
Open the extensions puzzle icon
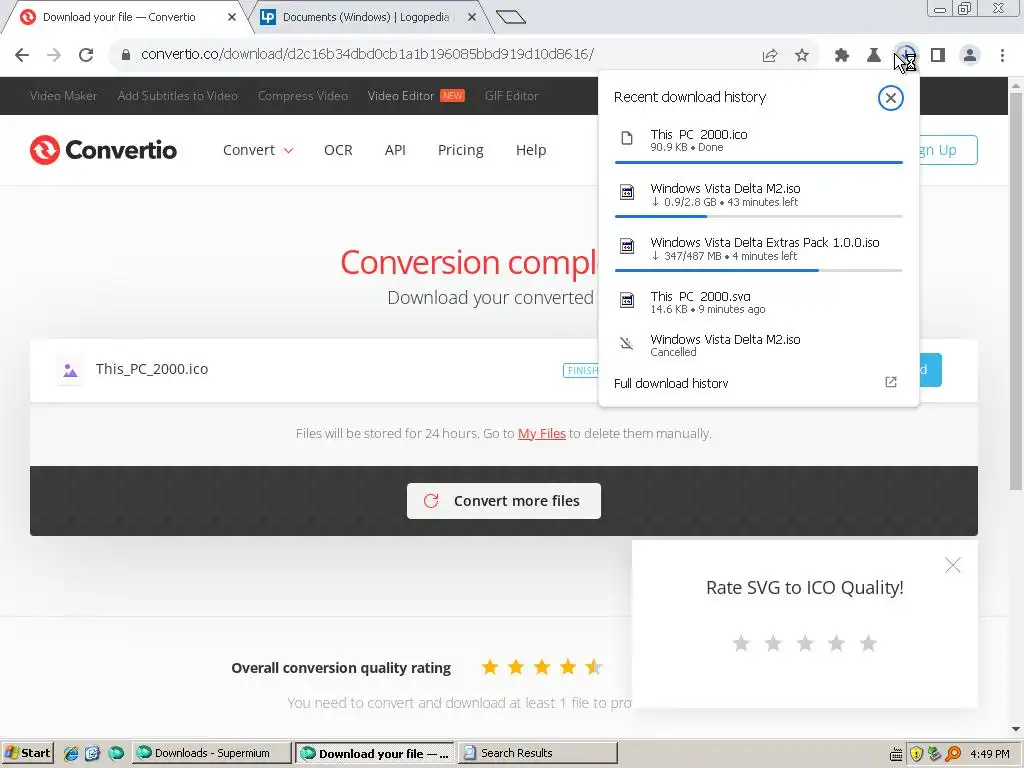pos(842,56)
